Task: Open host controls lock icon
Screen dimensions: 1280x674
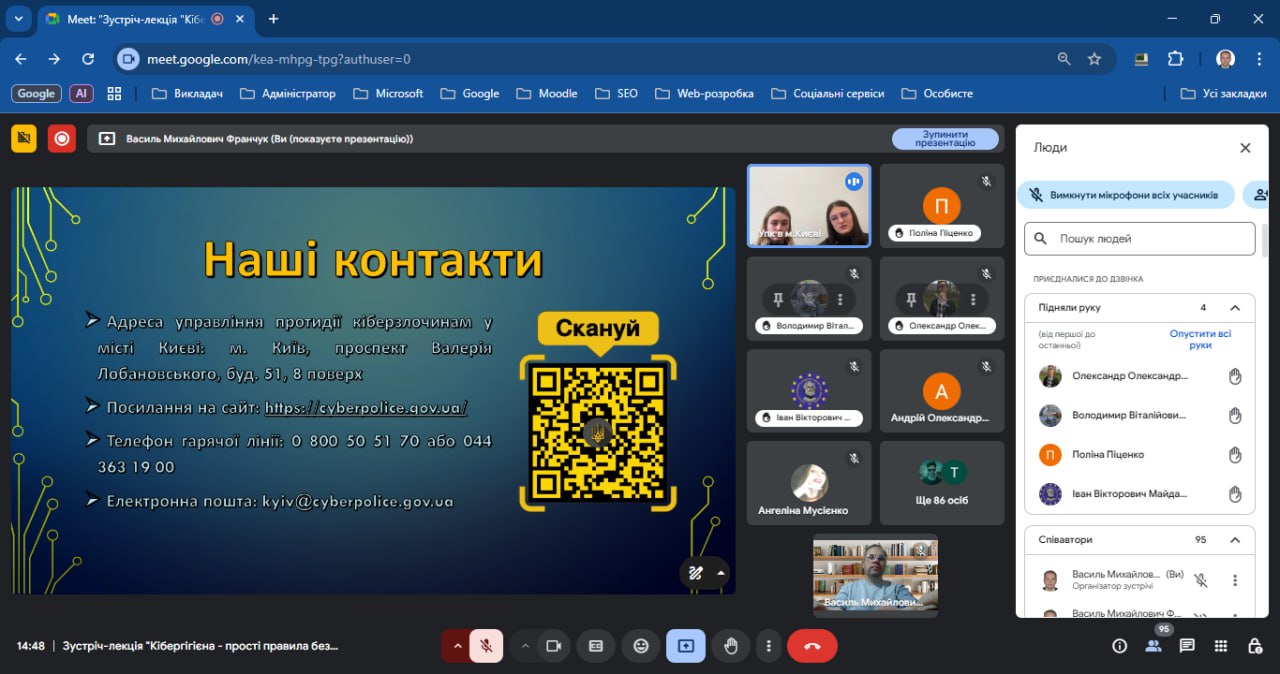Action: [x=1255, y=646]
